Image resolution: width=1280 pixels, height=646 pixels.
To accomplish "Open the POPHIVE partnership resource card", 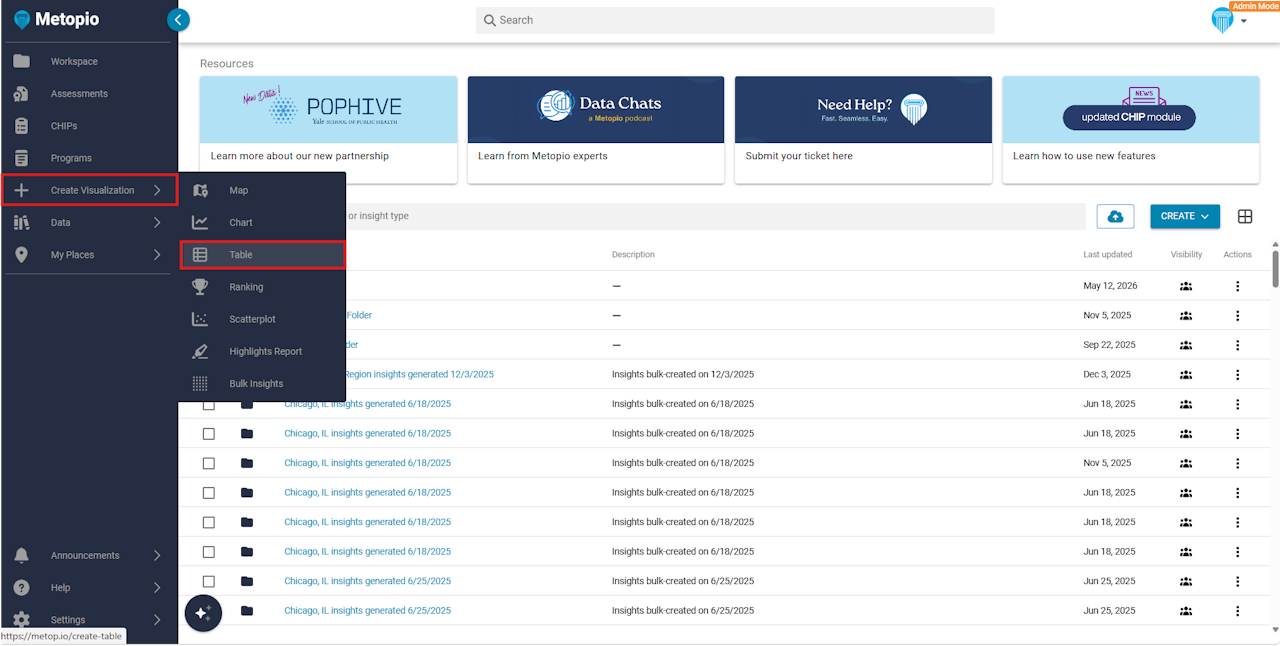I will tap(329, 130).
